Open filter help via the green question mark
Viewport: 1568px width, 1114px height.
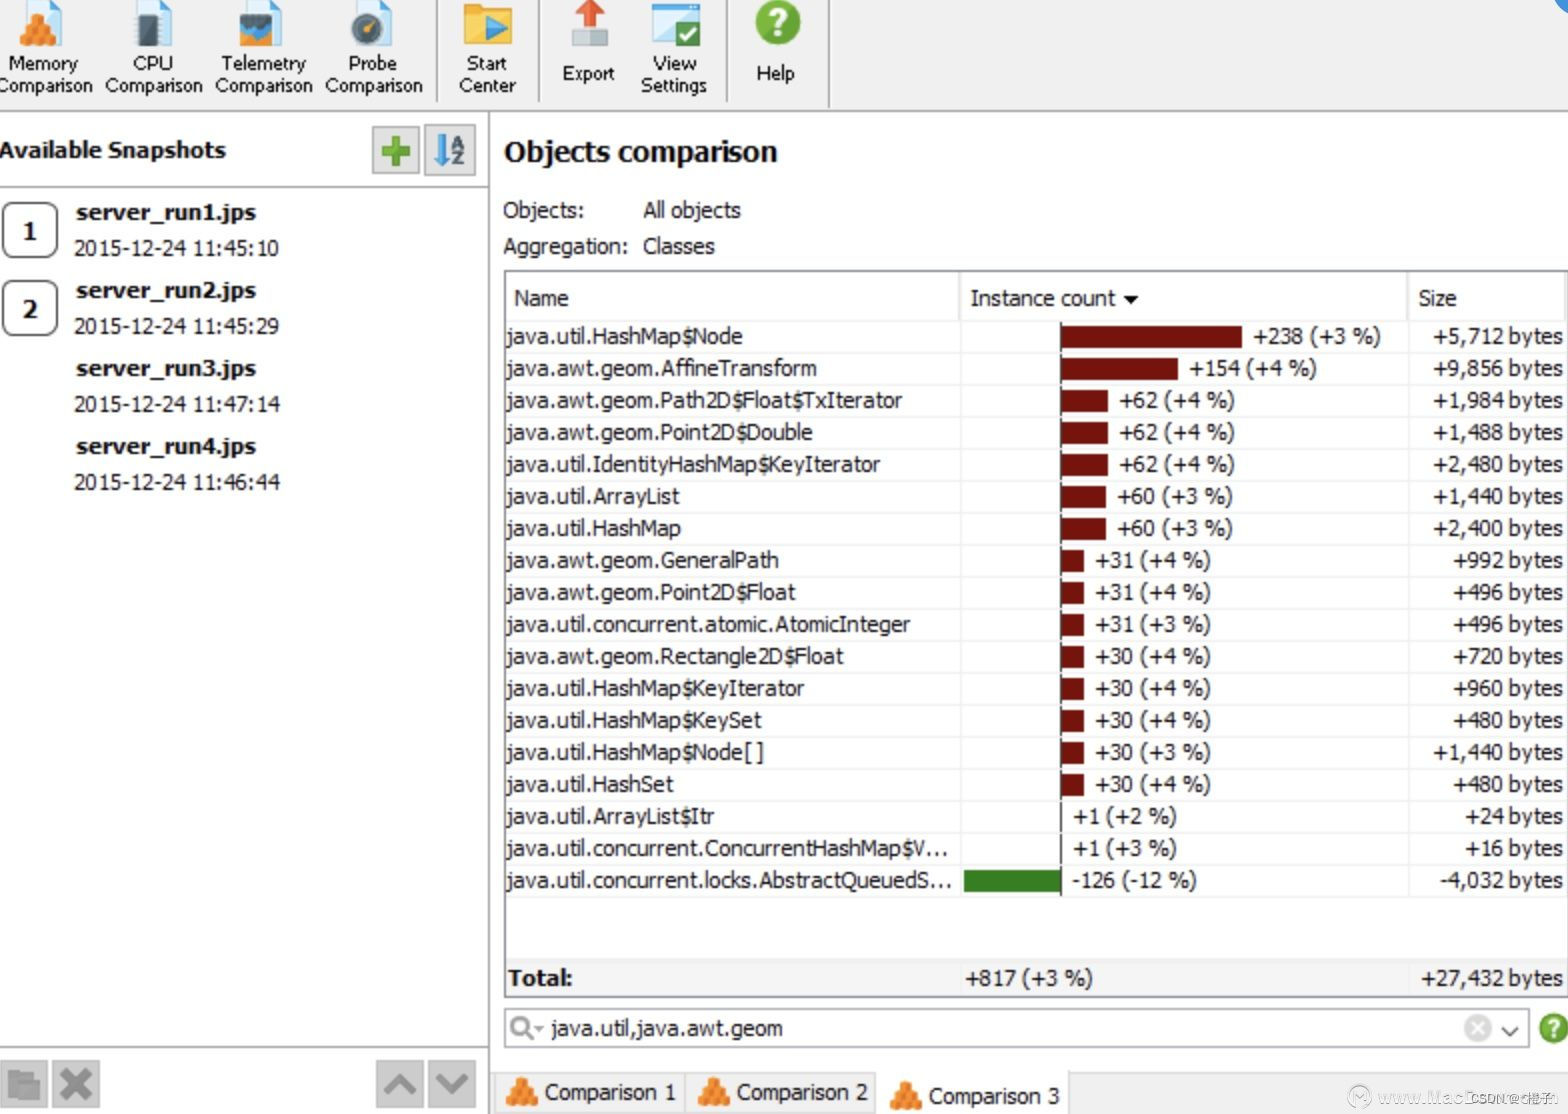point(1553,1028)
